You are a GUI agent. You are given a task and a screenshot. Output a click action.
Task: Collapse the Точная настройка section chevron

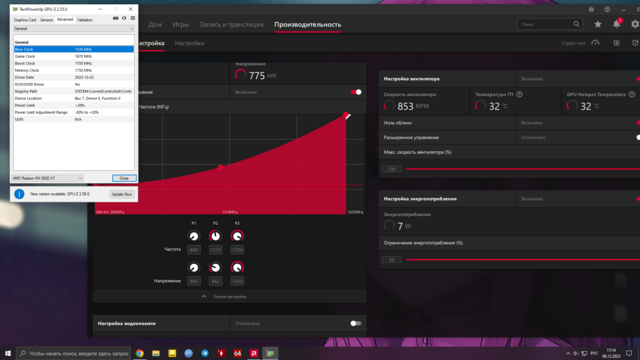[204, 297]
